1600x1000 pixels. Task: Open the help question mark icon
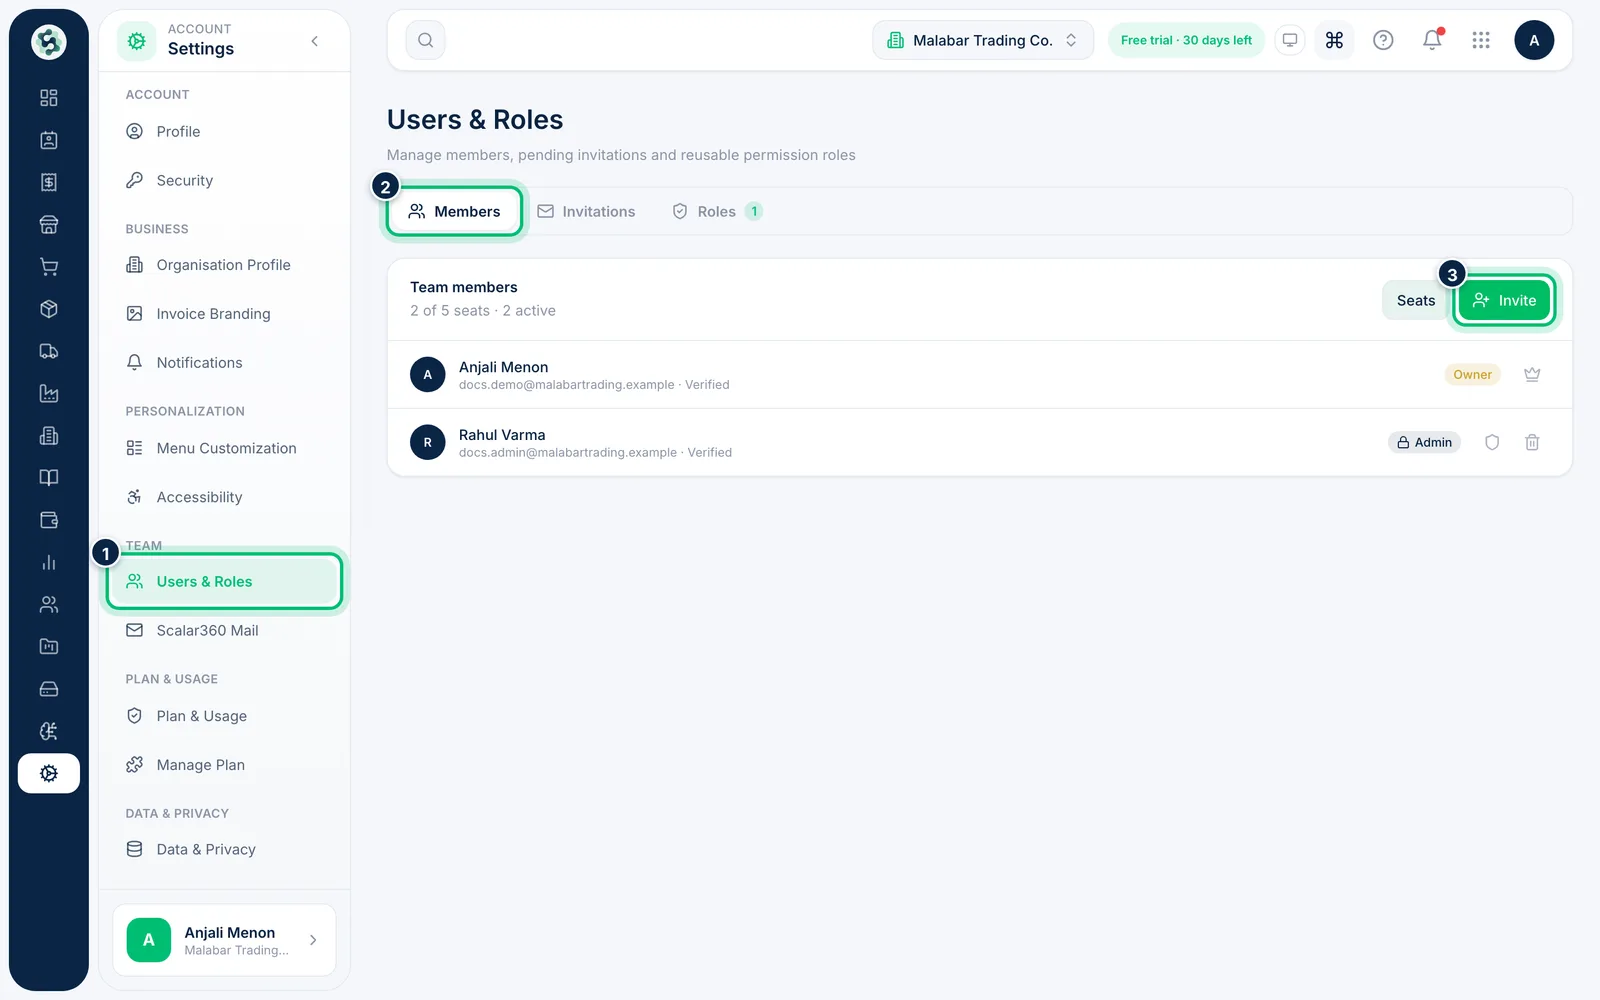1383,40
